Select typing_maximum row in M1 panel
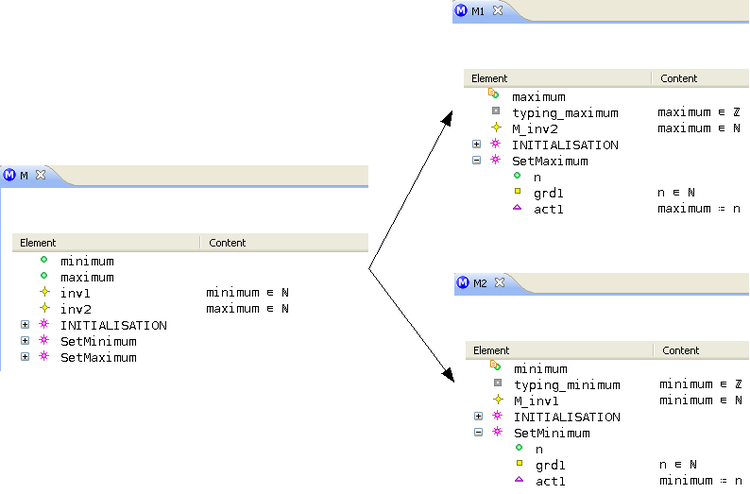This screenshot has width=750, height=494. click(x=607, y=112)
